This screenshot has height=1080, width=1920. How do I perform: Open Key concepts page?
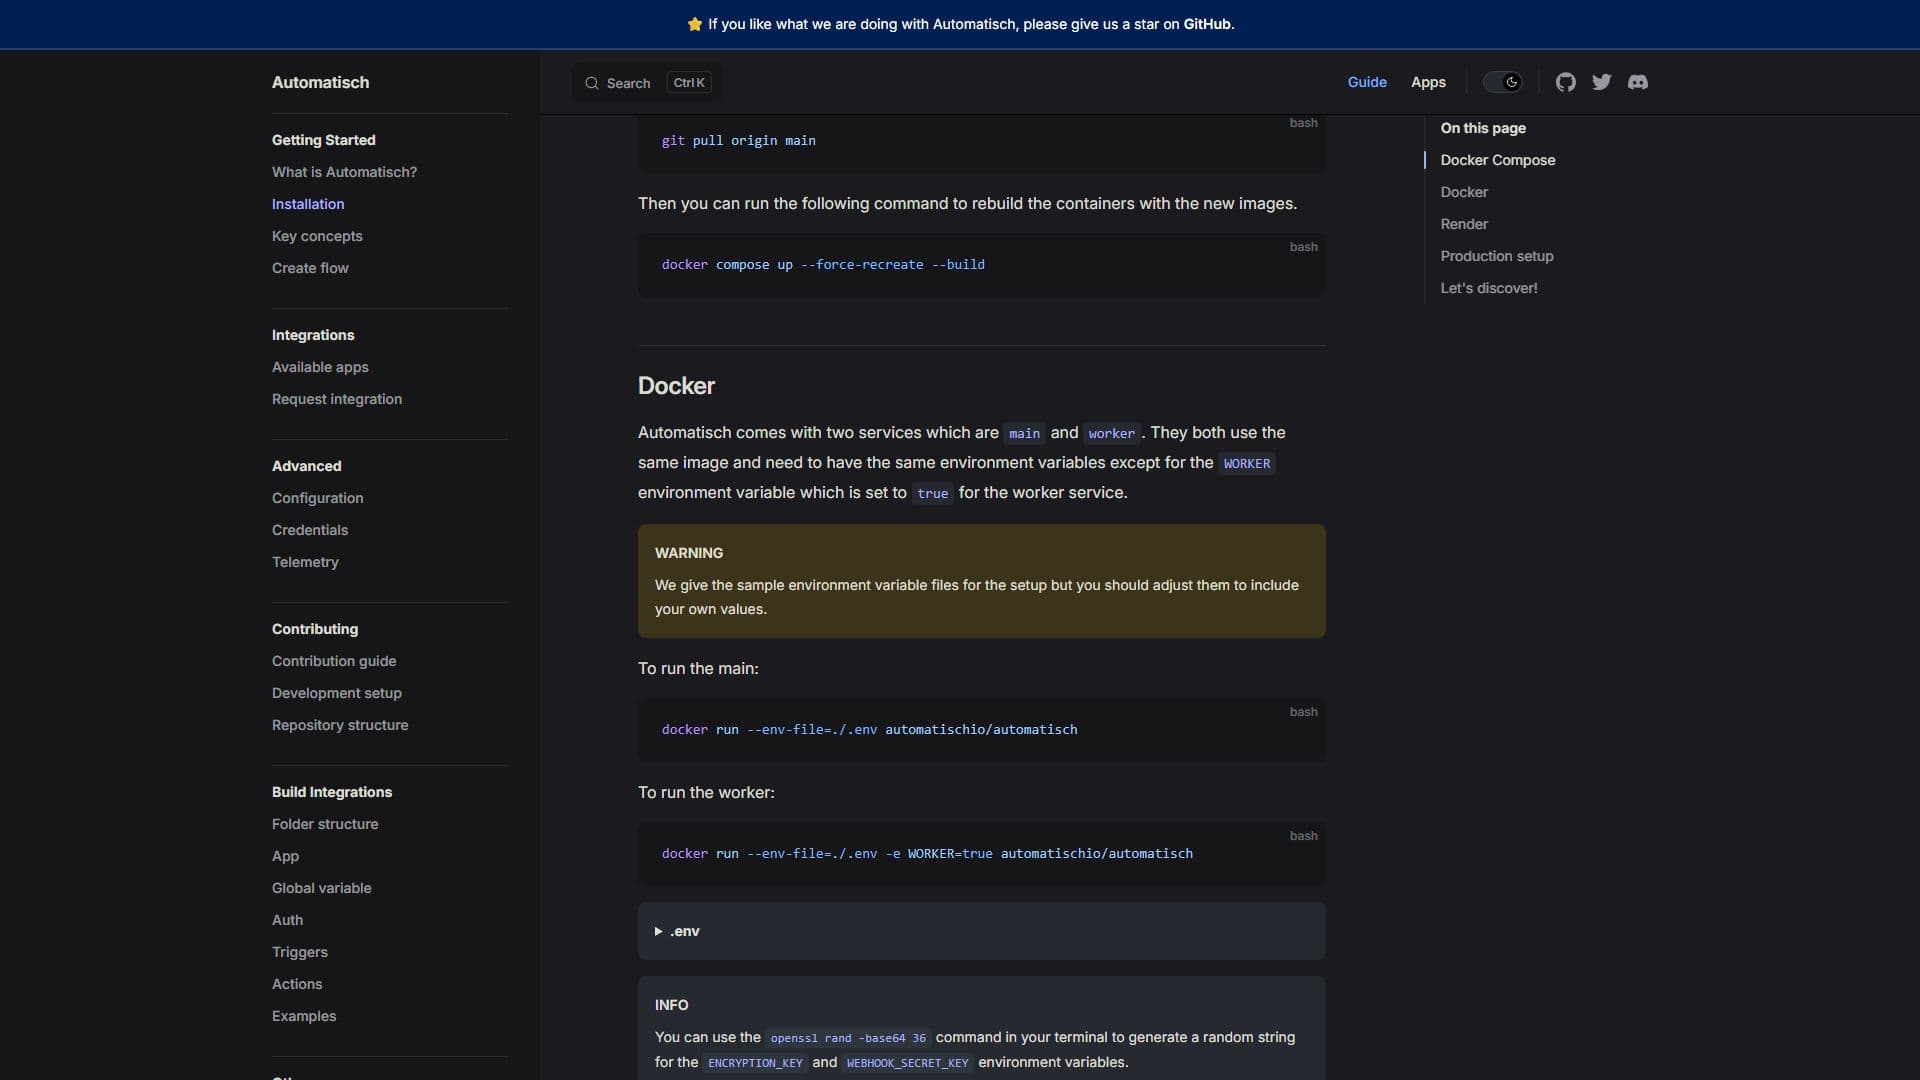[x=317, y=236]
